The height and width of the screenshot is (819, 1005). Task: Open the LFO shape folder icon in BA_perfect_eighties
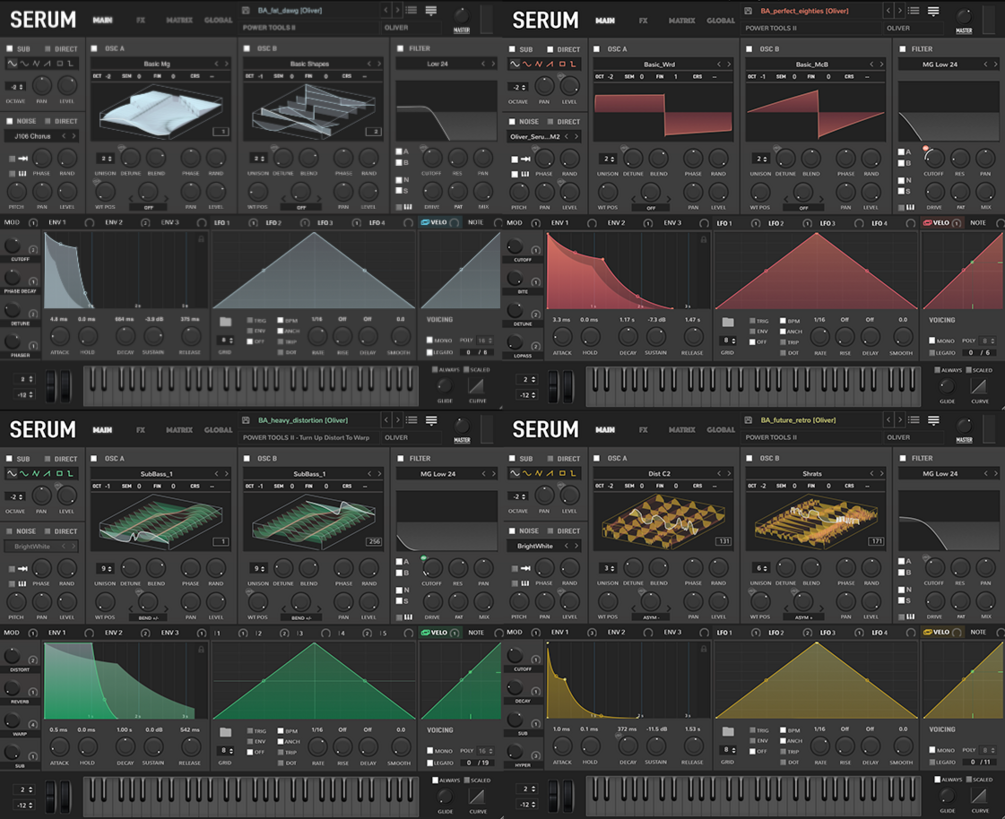[727, 322]
